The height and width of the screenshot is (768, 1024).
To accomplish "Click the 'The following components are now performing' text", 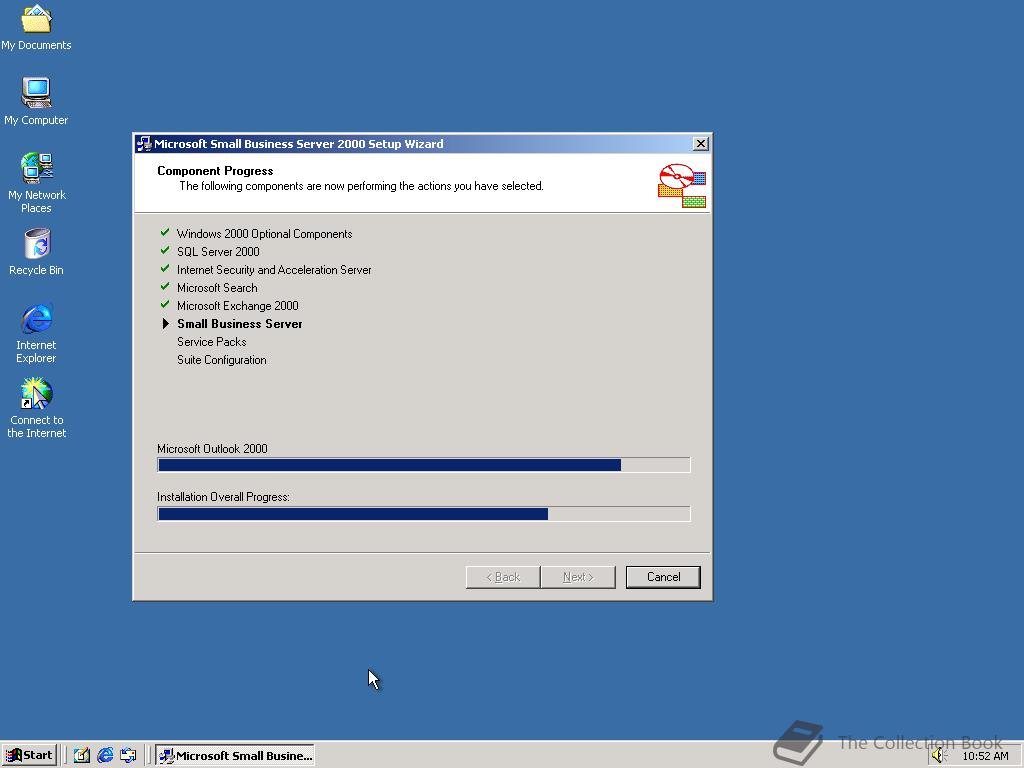I will click(x=361, y=186).
